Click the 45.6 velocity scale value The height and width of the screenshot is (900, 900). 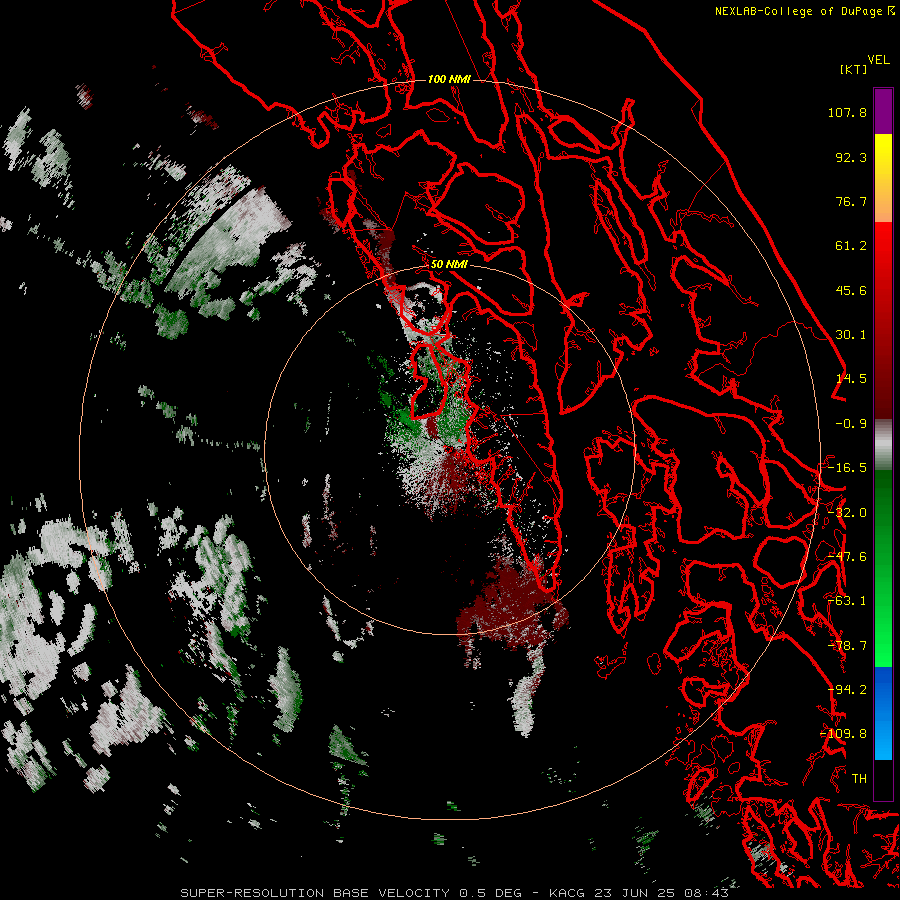[x=851, y=290]
